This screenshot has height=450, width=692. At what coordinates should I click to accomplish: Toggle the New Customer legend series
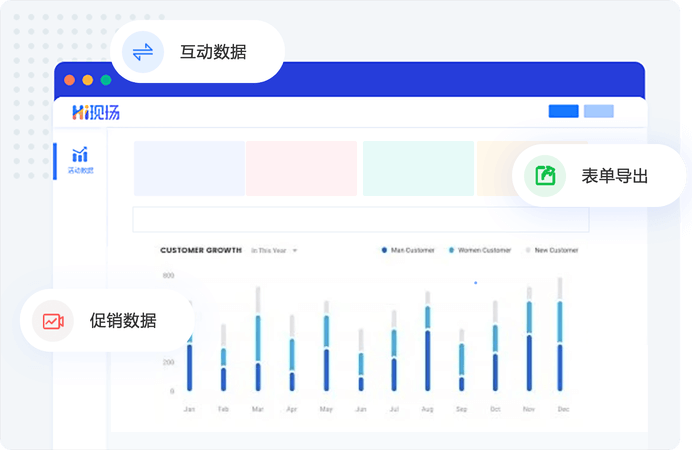[x=552, y=250]
